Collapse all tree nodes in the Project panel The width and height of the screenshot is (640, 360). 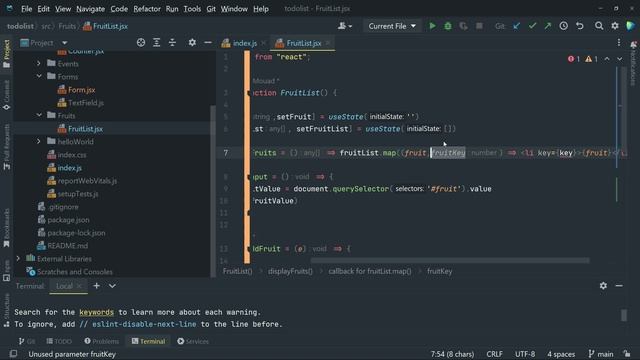pos(172,42)
